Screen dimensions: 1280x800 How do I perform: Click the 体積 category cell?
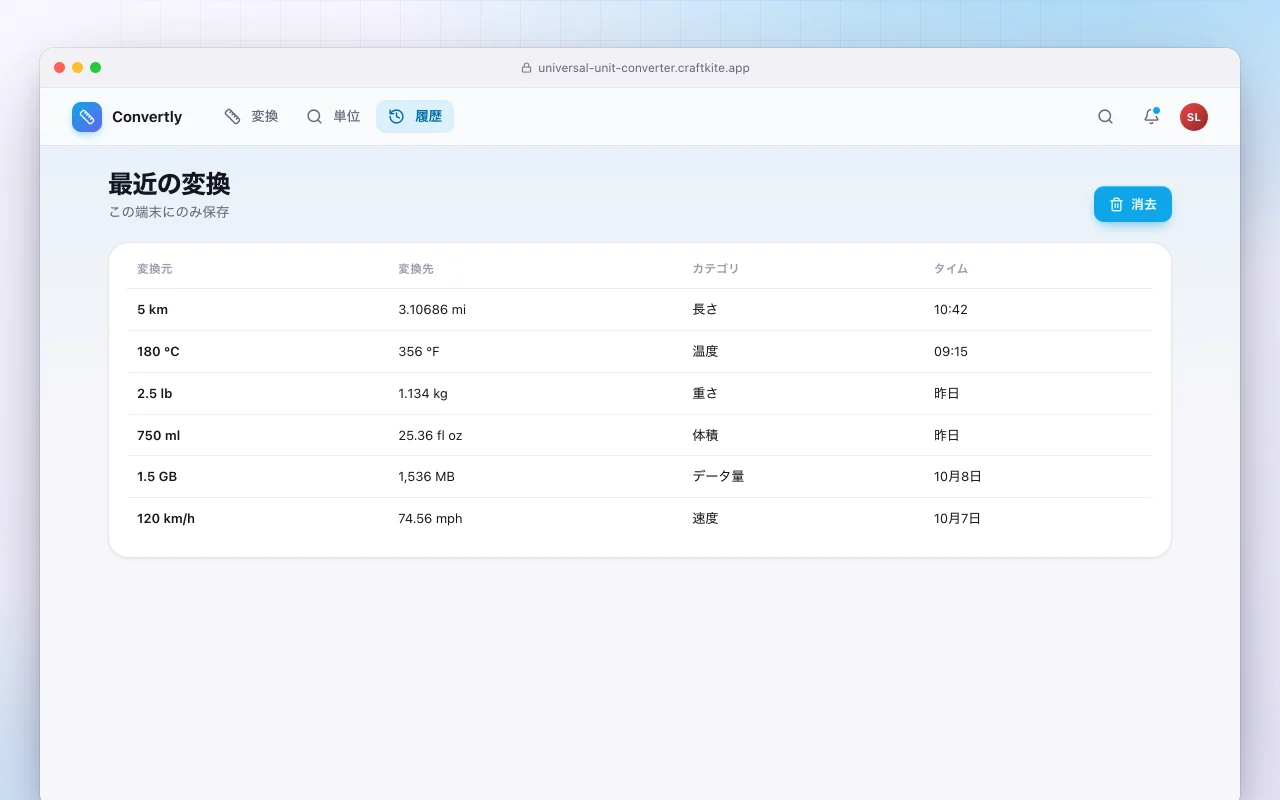click(705, 436)
